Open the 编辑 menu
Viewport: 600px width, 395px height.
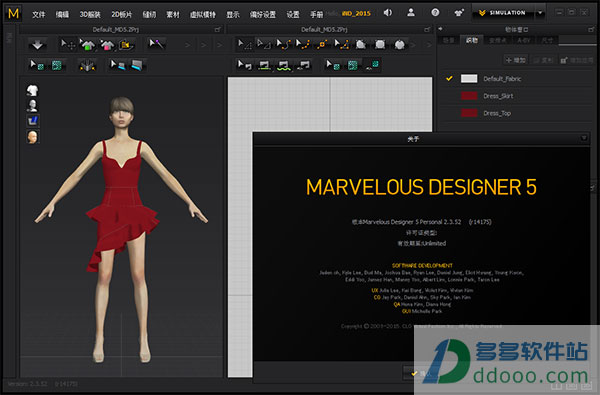[62, 15]
